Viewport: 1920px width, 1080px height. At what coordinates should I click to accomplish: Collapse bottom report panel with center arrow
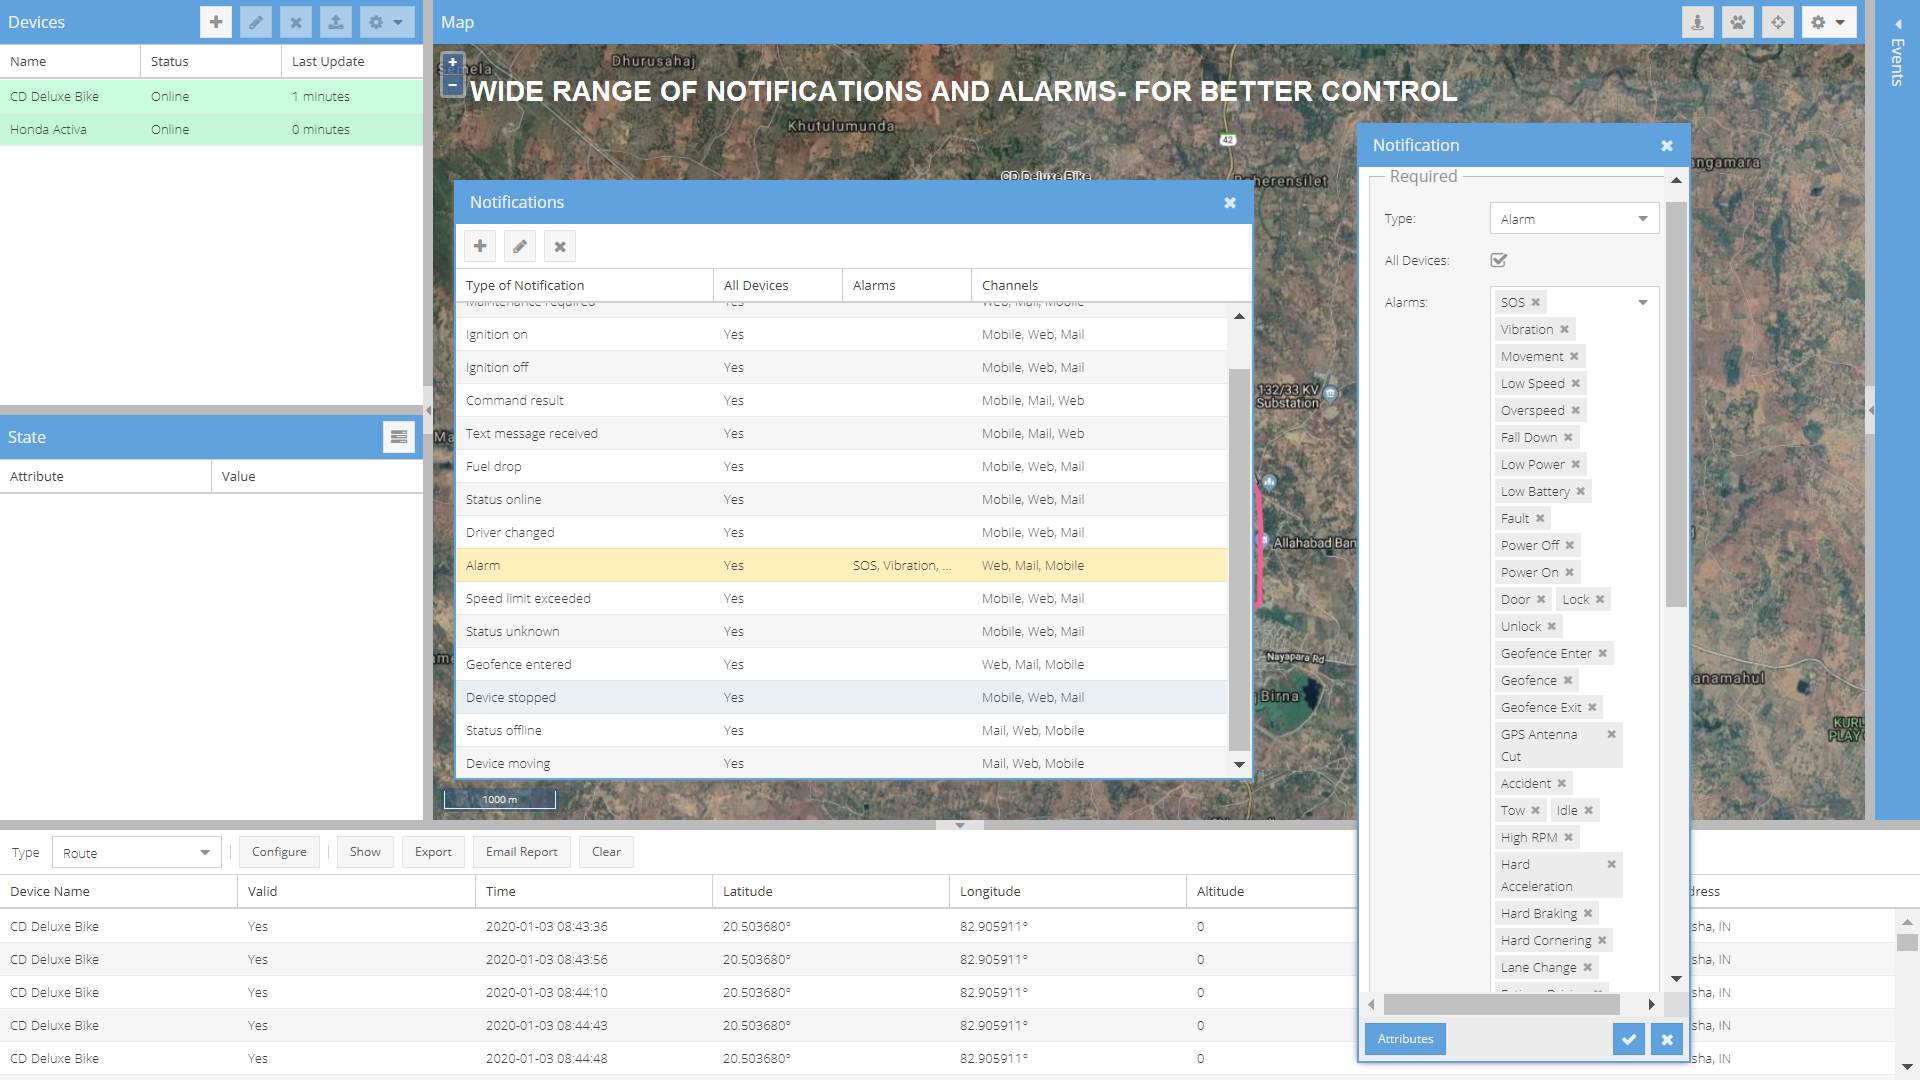pos(960,825)
